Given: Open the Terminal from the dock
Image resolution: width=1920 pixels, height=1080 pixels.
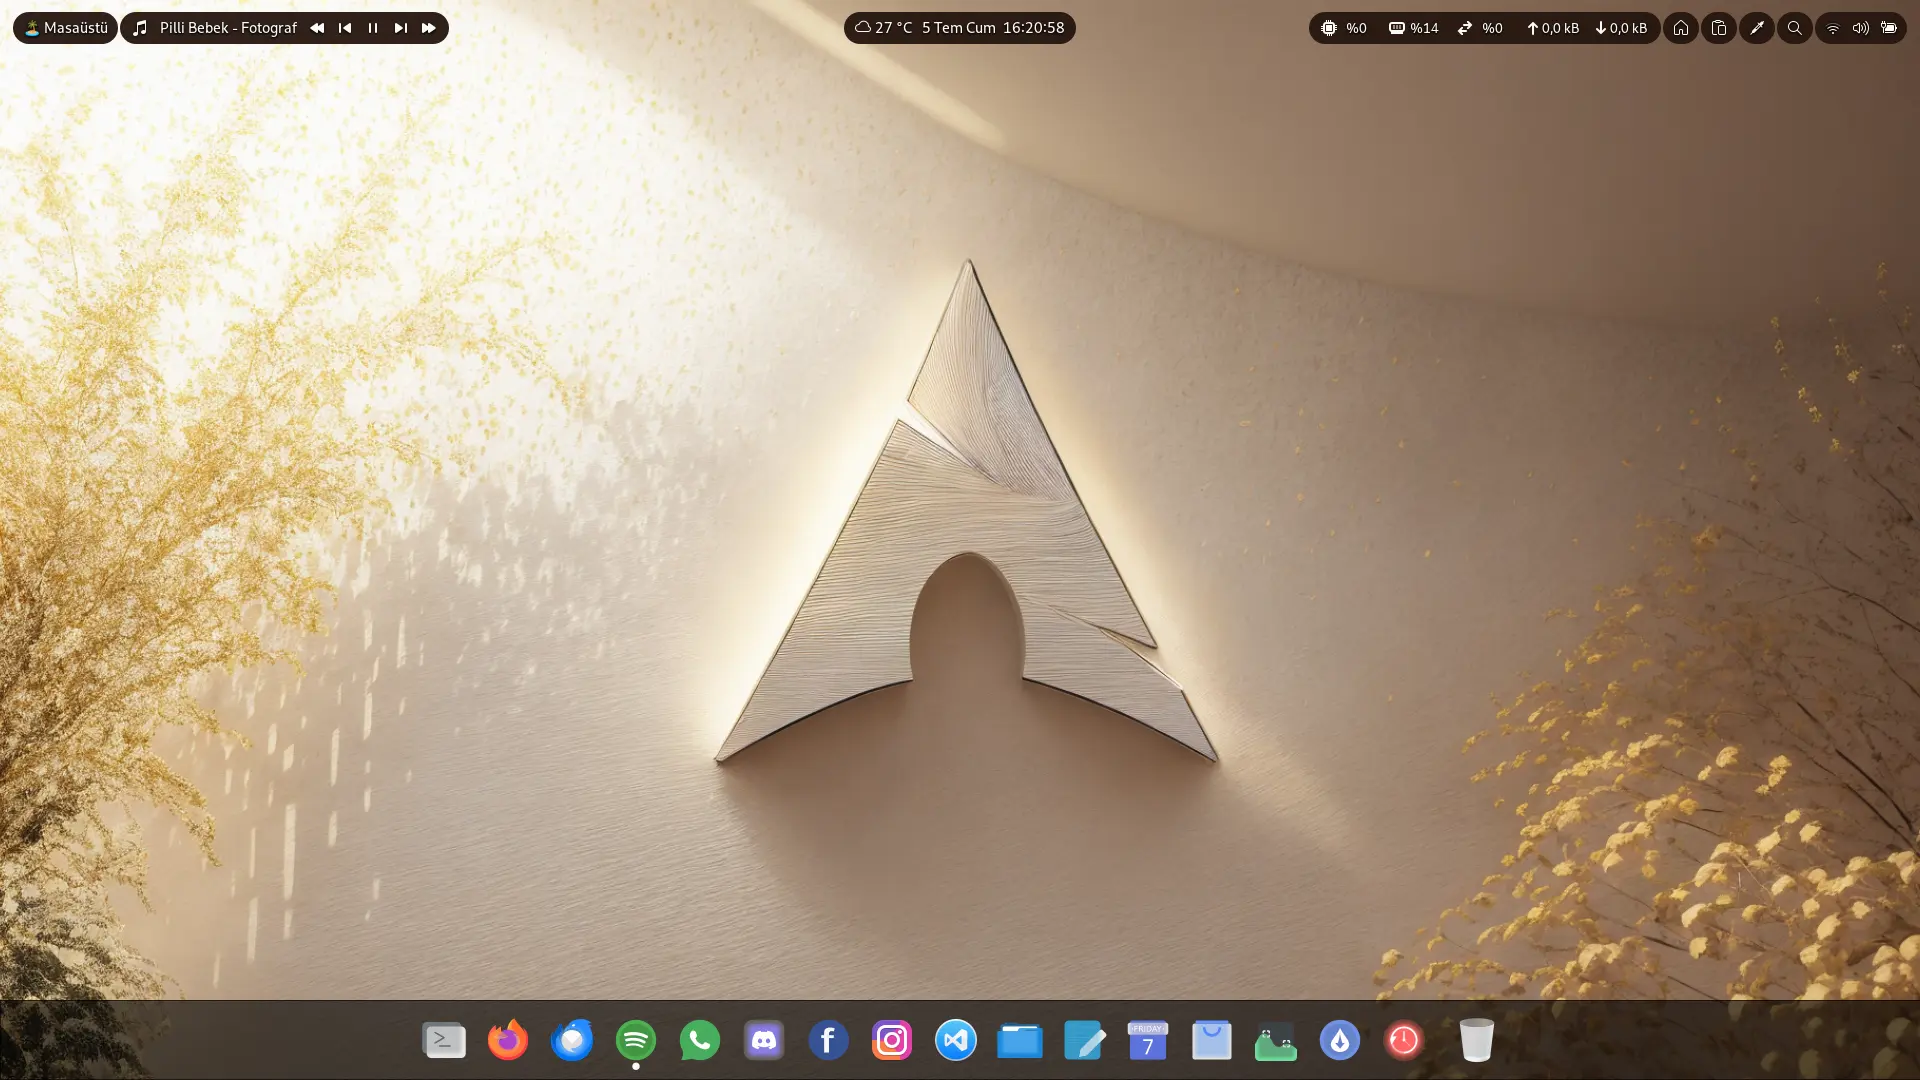Looking at the screenshot, I should pyautogui.click(x=444, y=1041).
